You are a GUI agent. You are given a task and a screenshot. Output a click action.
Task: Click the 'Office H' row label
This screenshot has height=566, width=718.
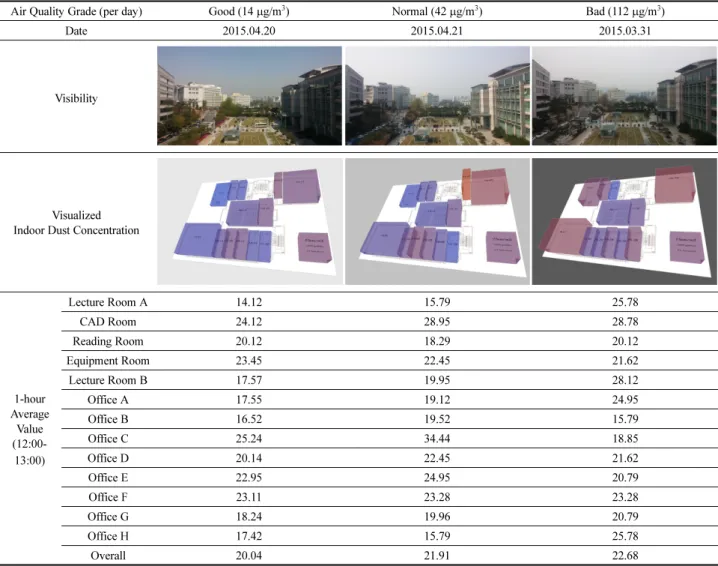(108, 536)
